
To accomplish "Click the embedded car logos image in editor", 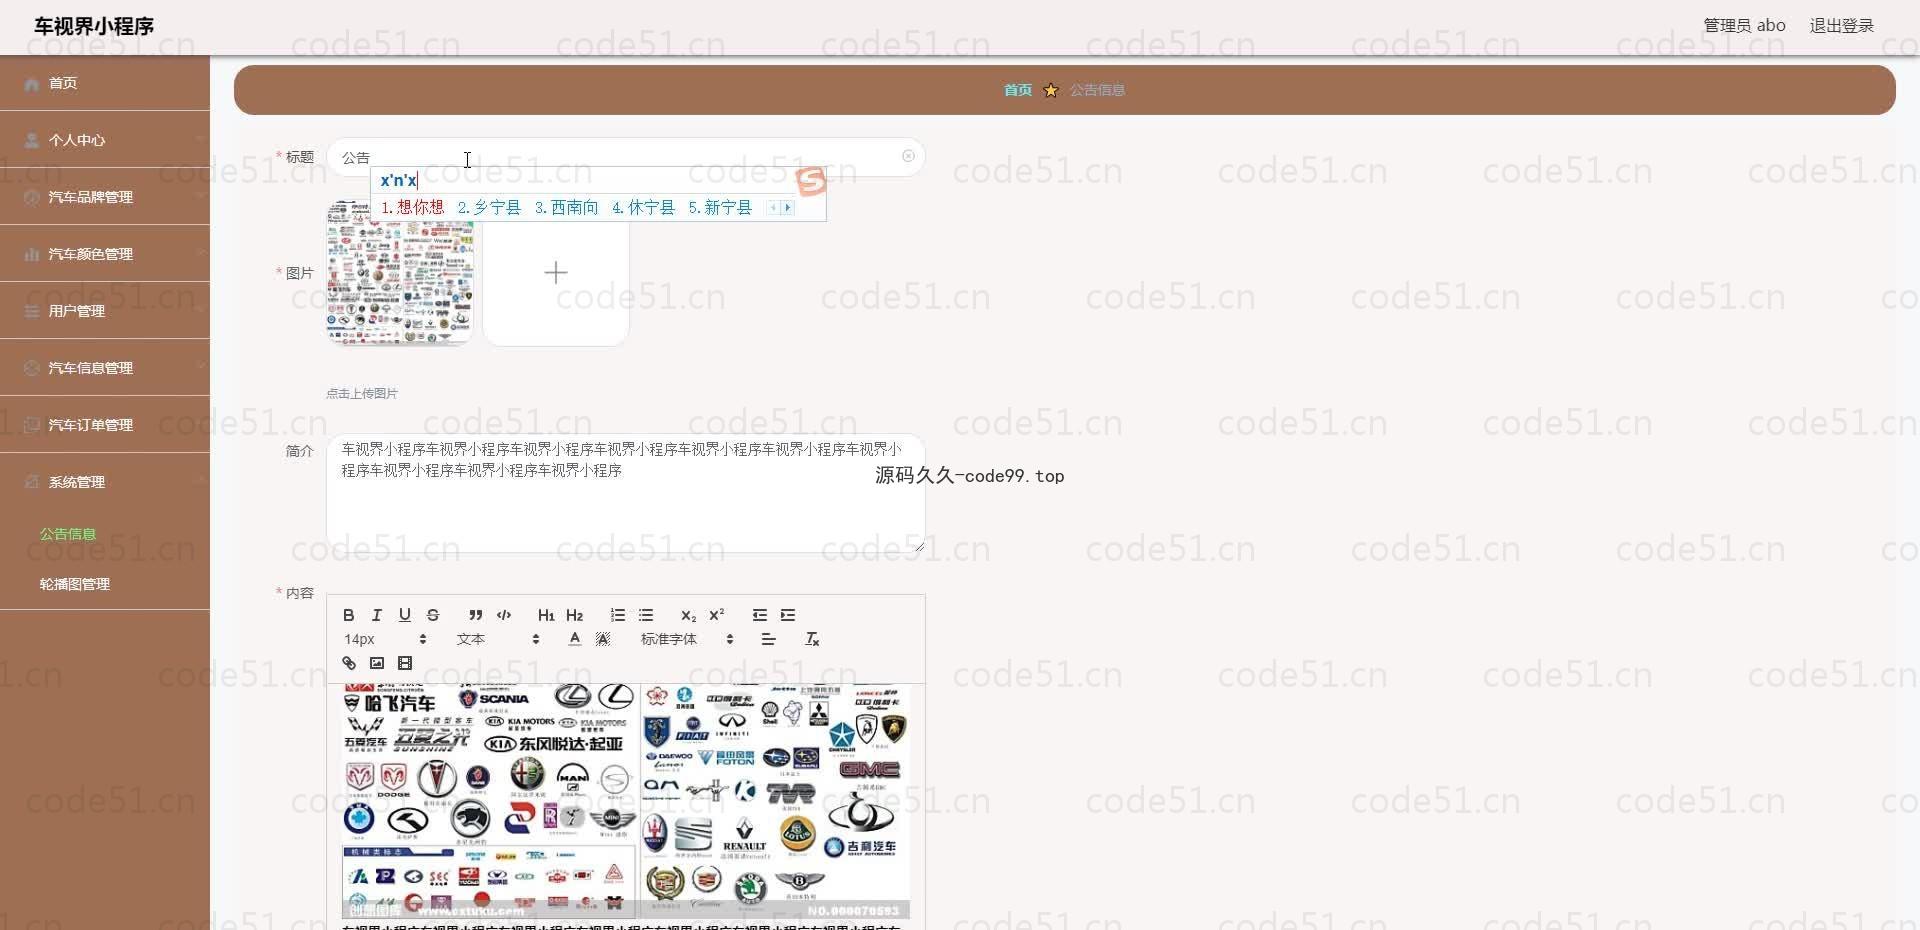I will 626,802.
